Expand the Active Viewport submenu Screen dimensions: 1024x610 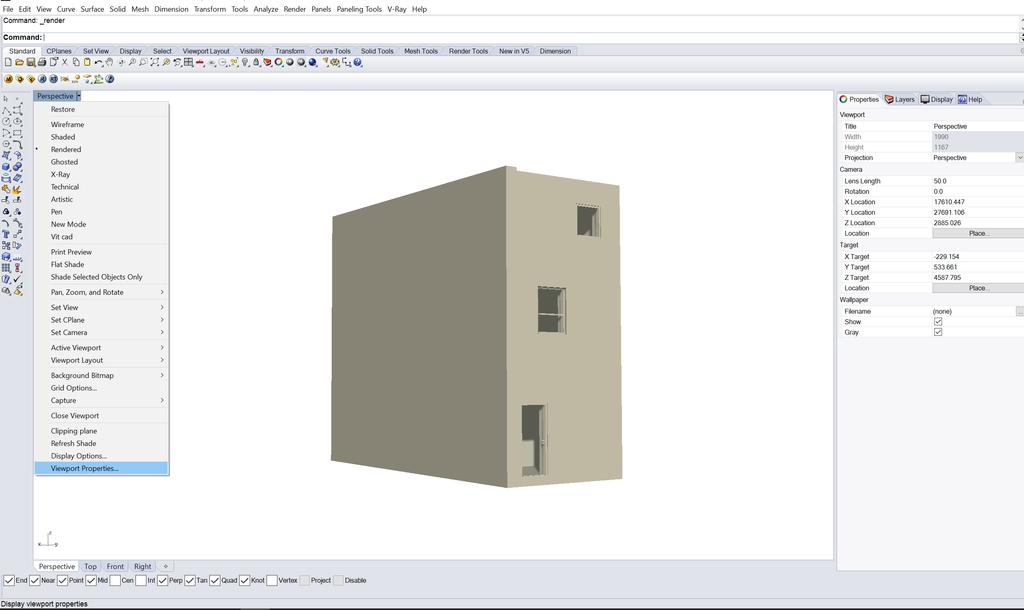(101, 347)
